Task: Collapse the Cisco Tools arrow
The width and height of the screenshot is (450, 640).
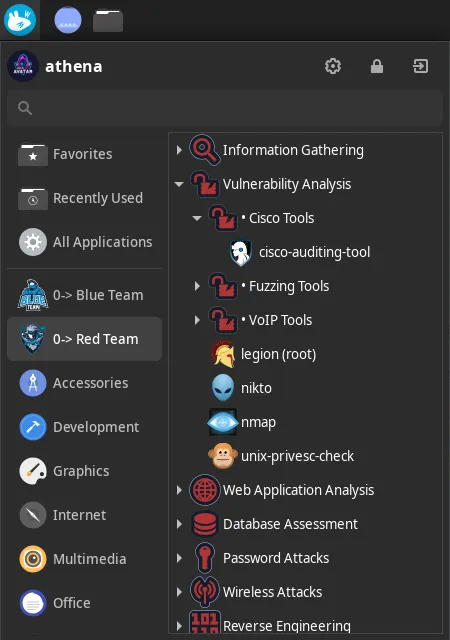Action: [197, 218]
